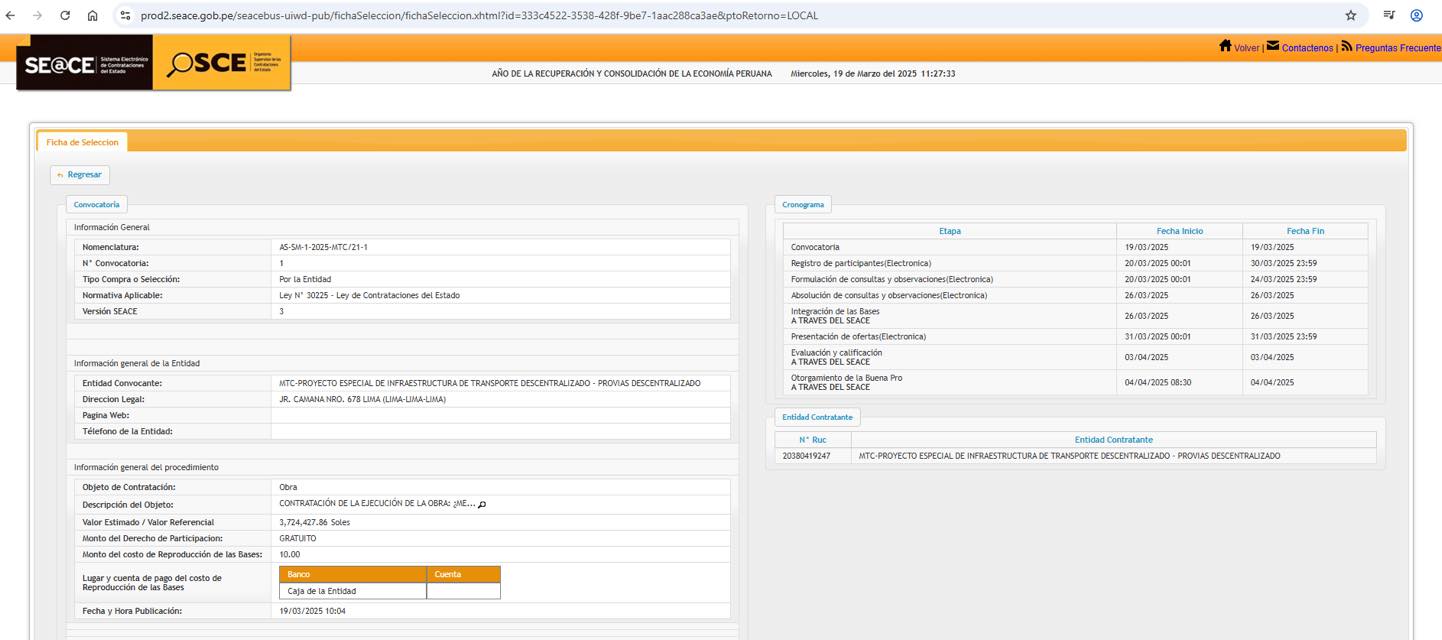Click the SEACE logo
1442x640 pixels.
click(x=85, y=64)
